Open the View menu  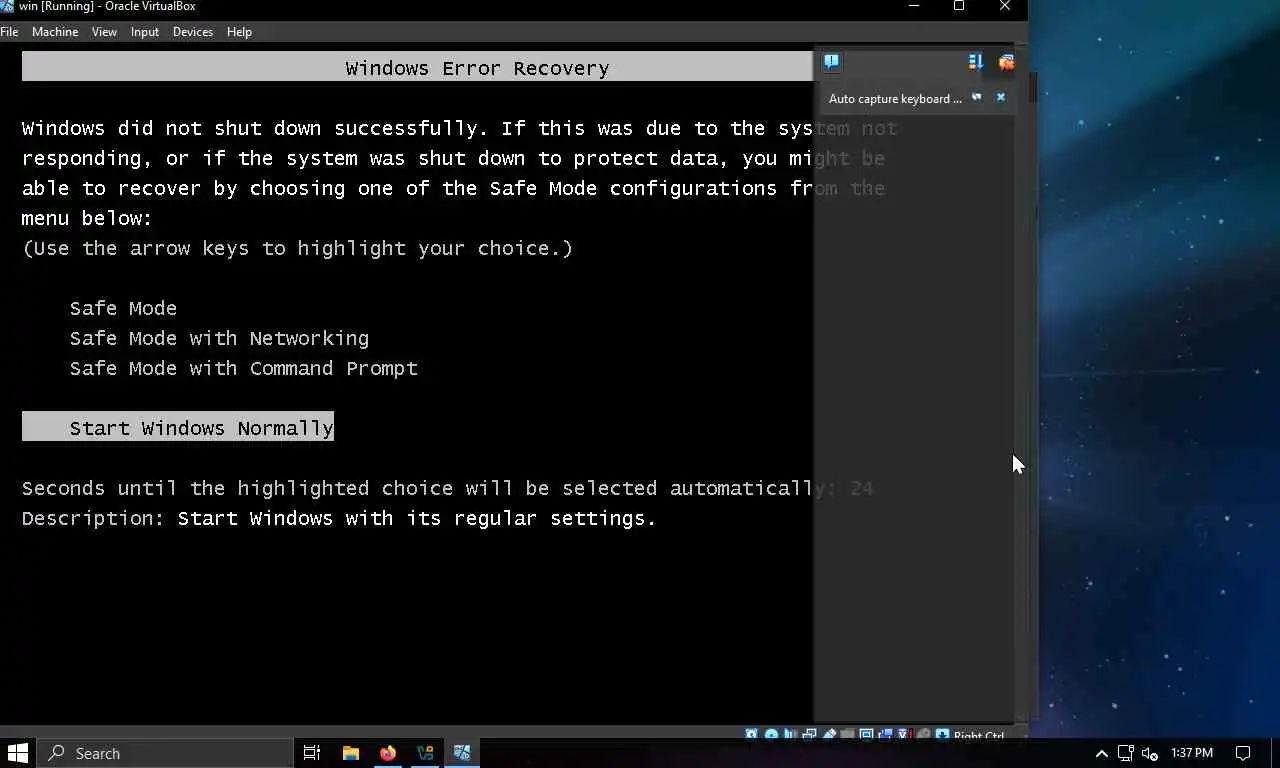click(104, 32)
